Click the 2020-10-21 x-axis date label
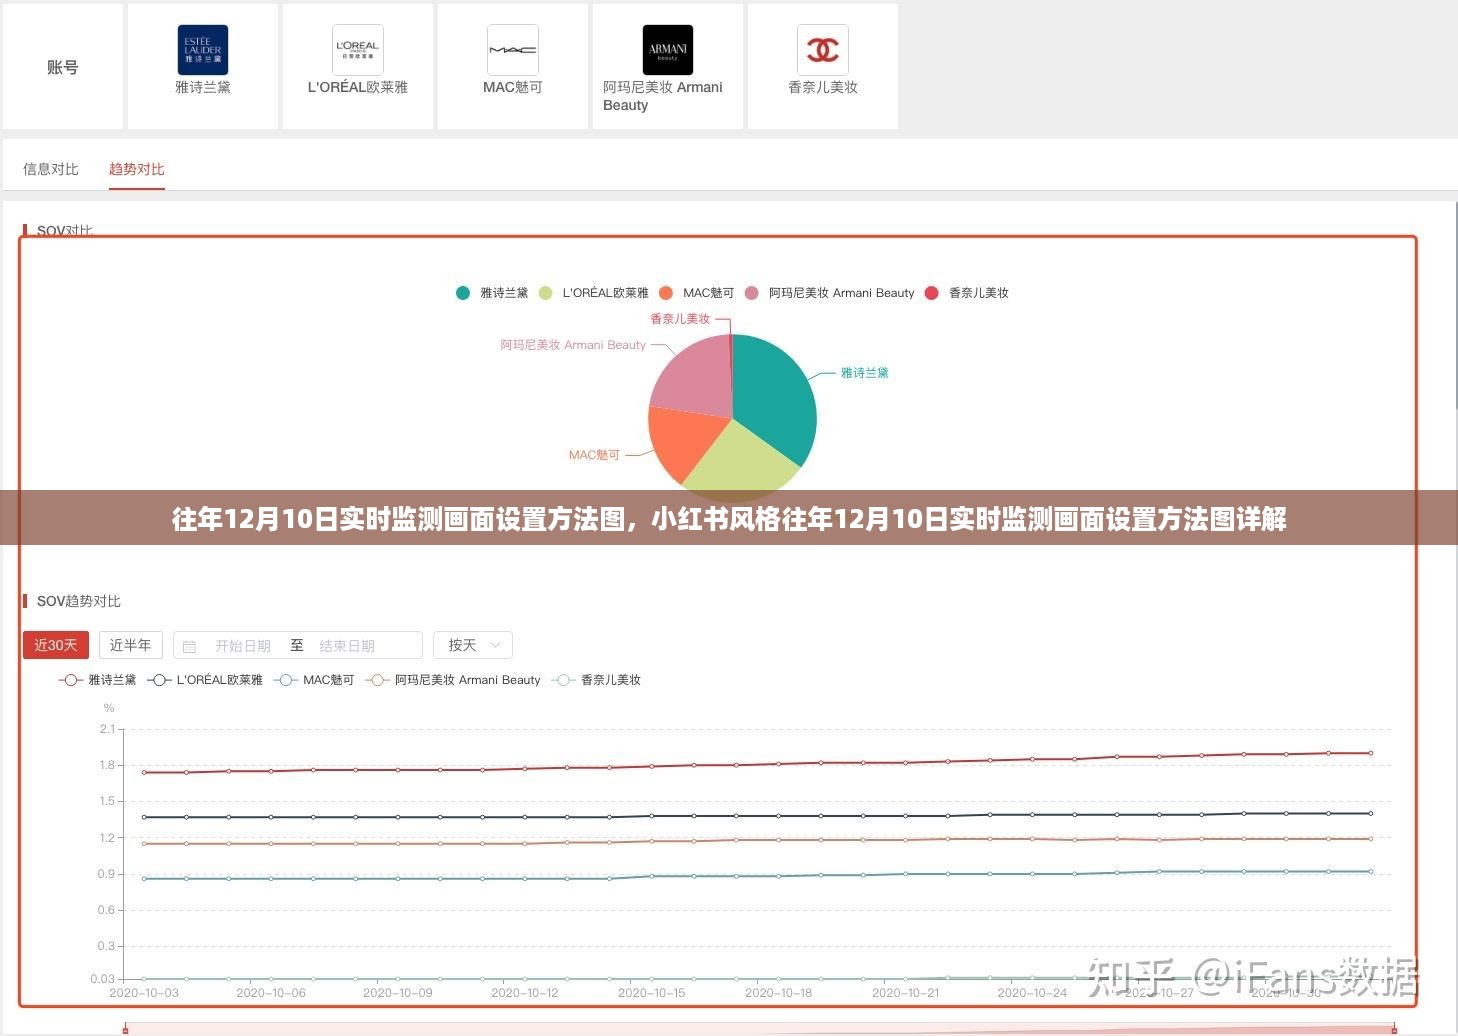Screen dimensions: 1458x1036 [x=906, y=993]
